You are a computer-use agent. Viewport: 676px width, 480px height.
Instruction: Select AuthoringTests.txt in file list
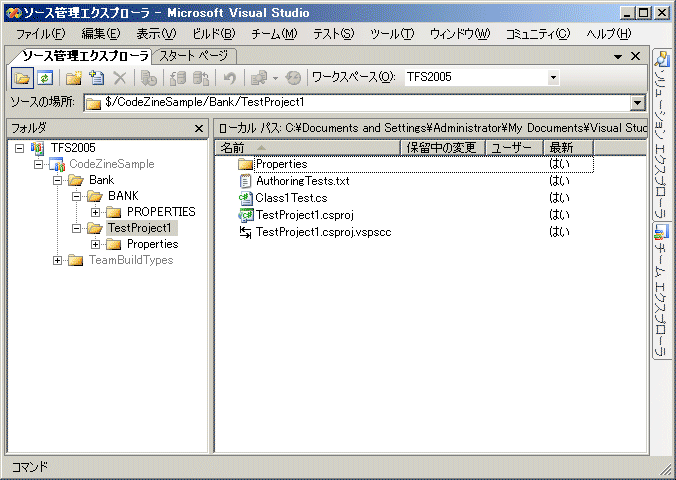[303, 181]
